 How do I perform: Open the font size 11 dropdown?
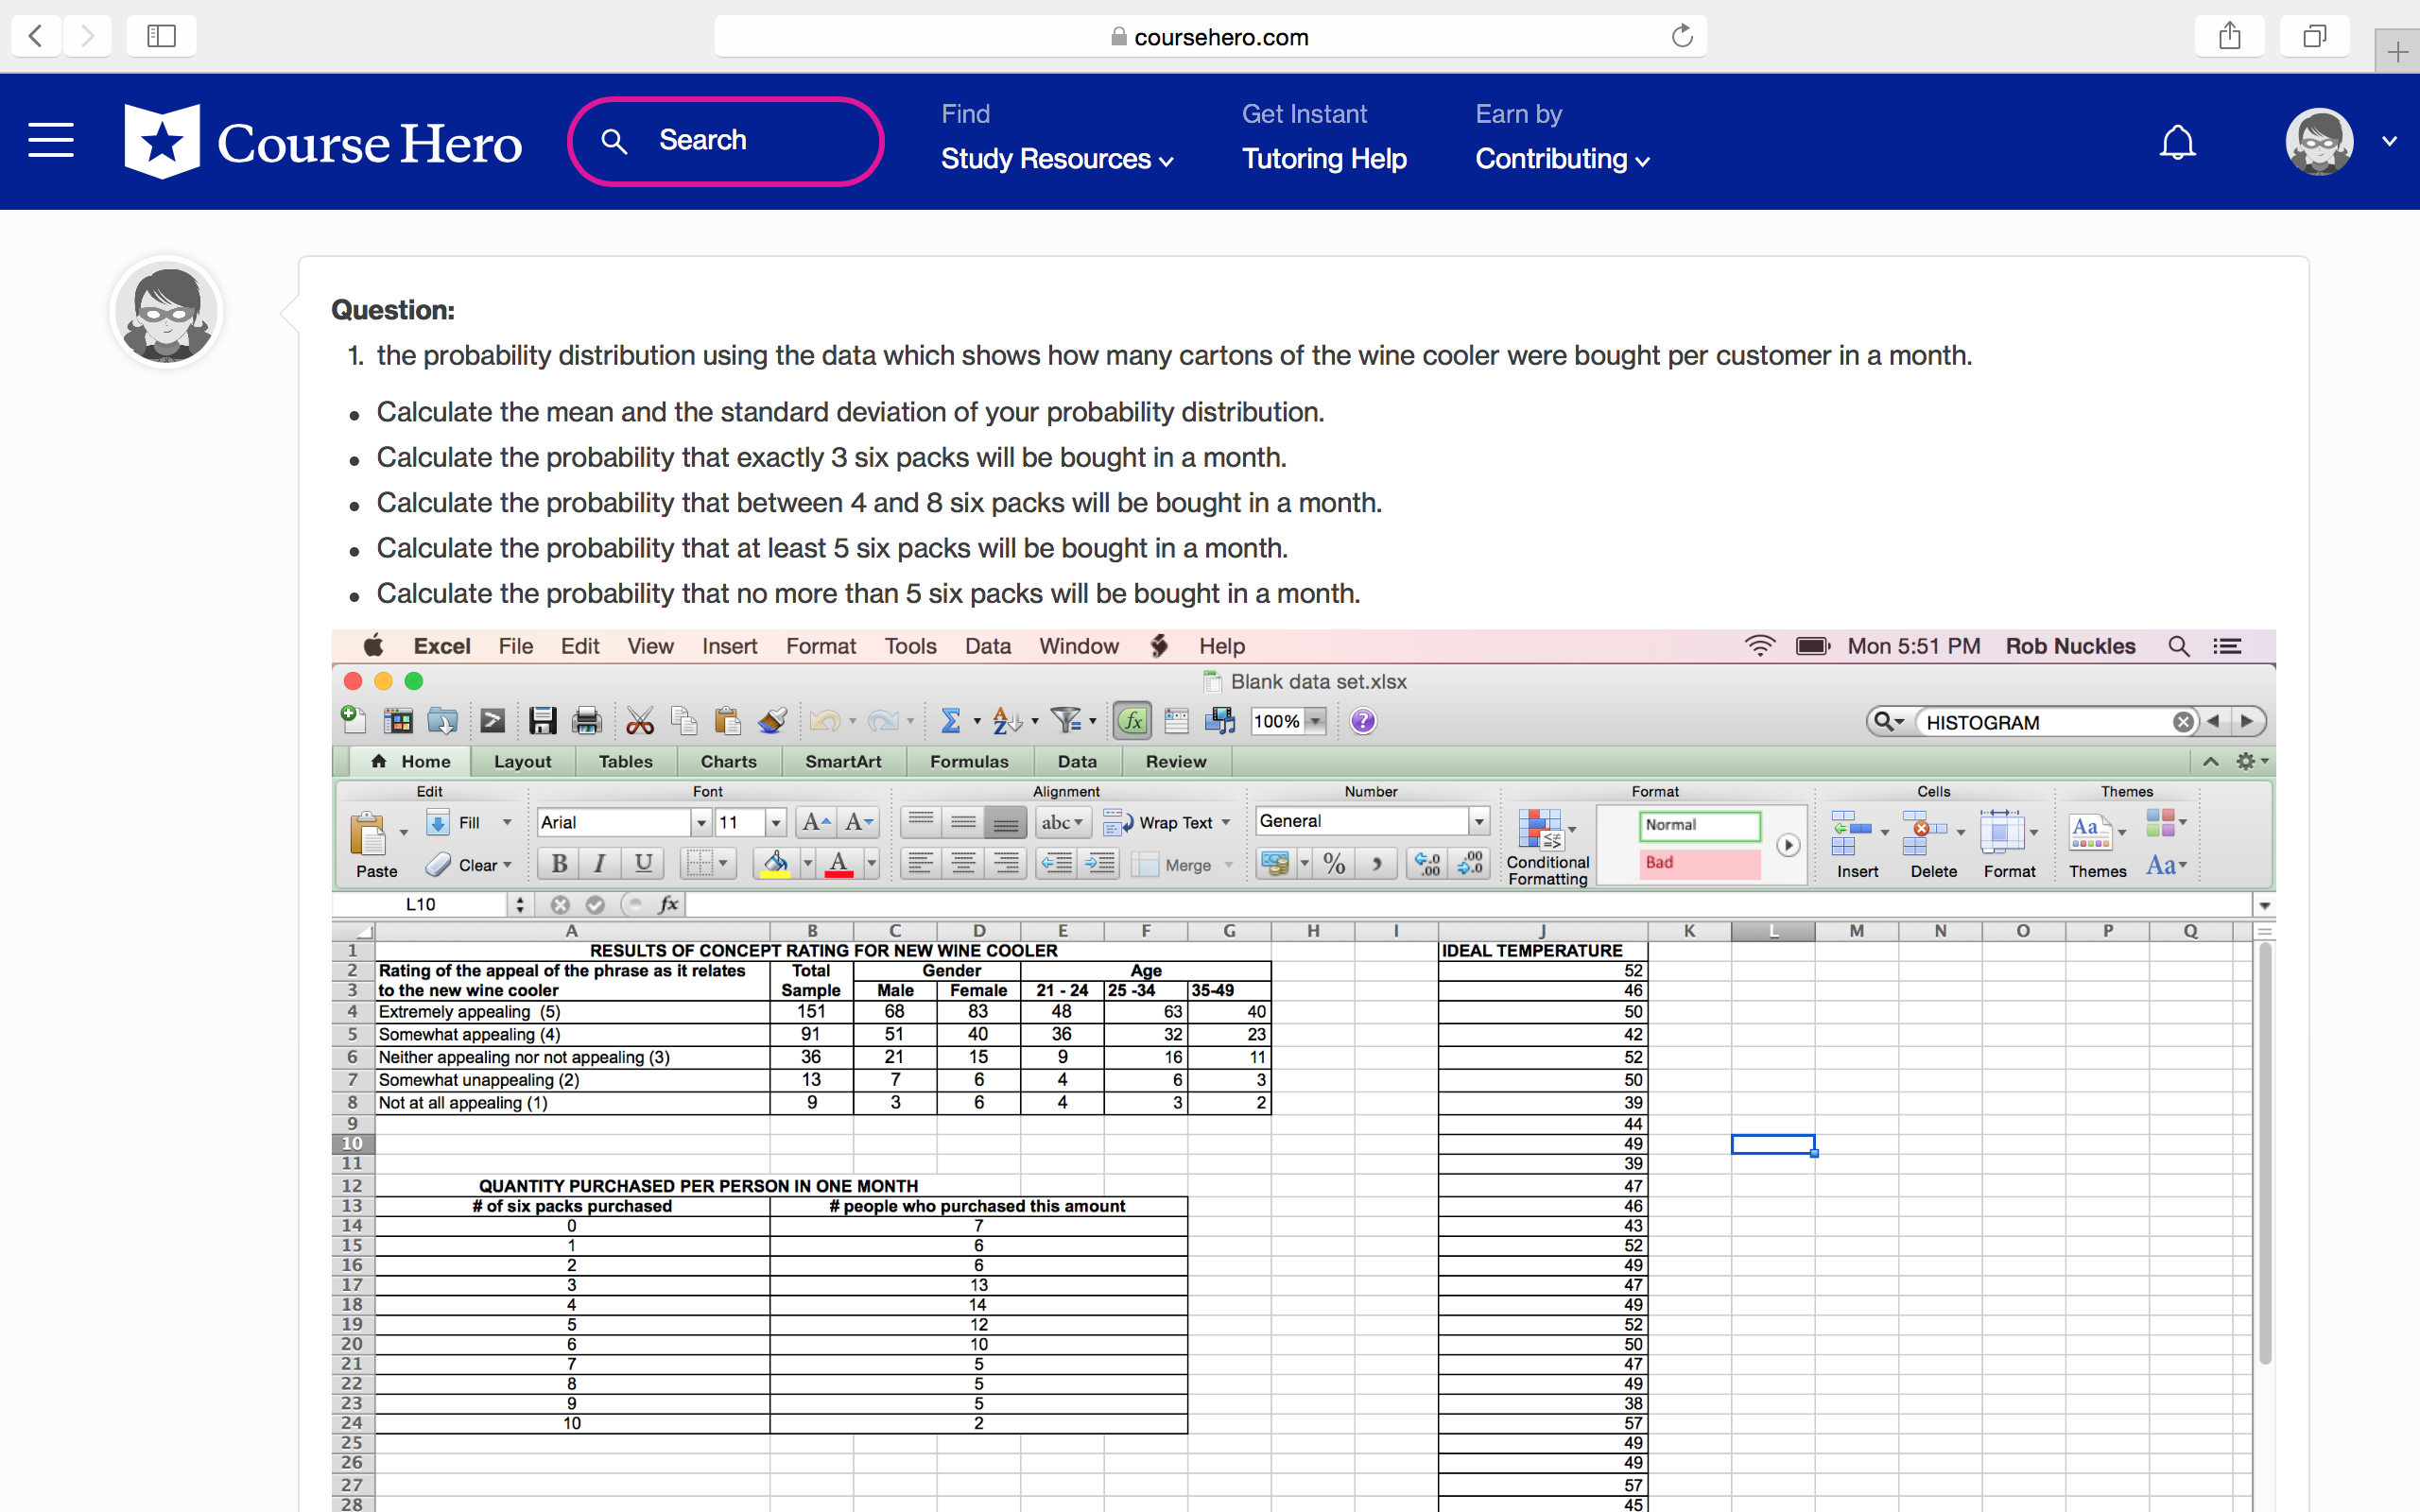[x=776, y=823]
